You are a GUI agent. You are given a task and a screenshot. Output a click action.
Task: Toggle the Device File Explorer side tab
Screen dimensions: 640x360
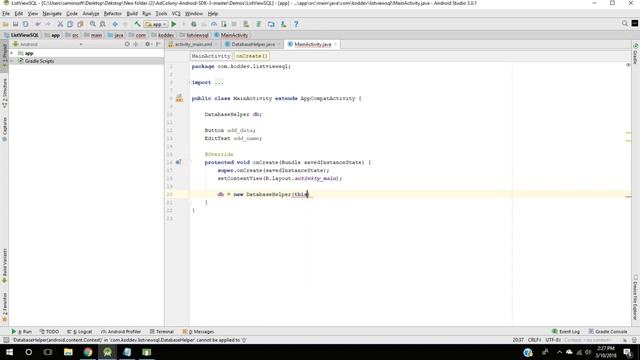636,297
